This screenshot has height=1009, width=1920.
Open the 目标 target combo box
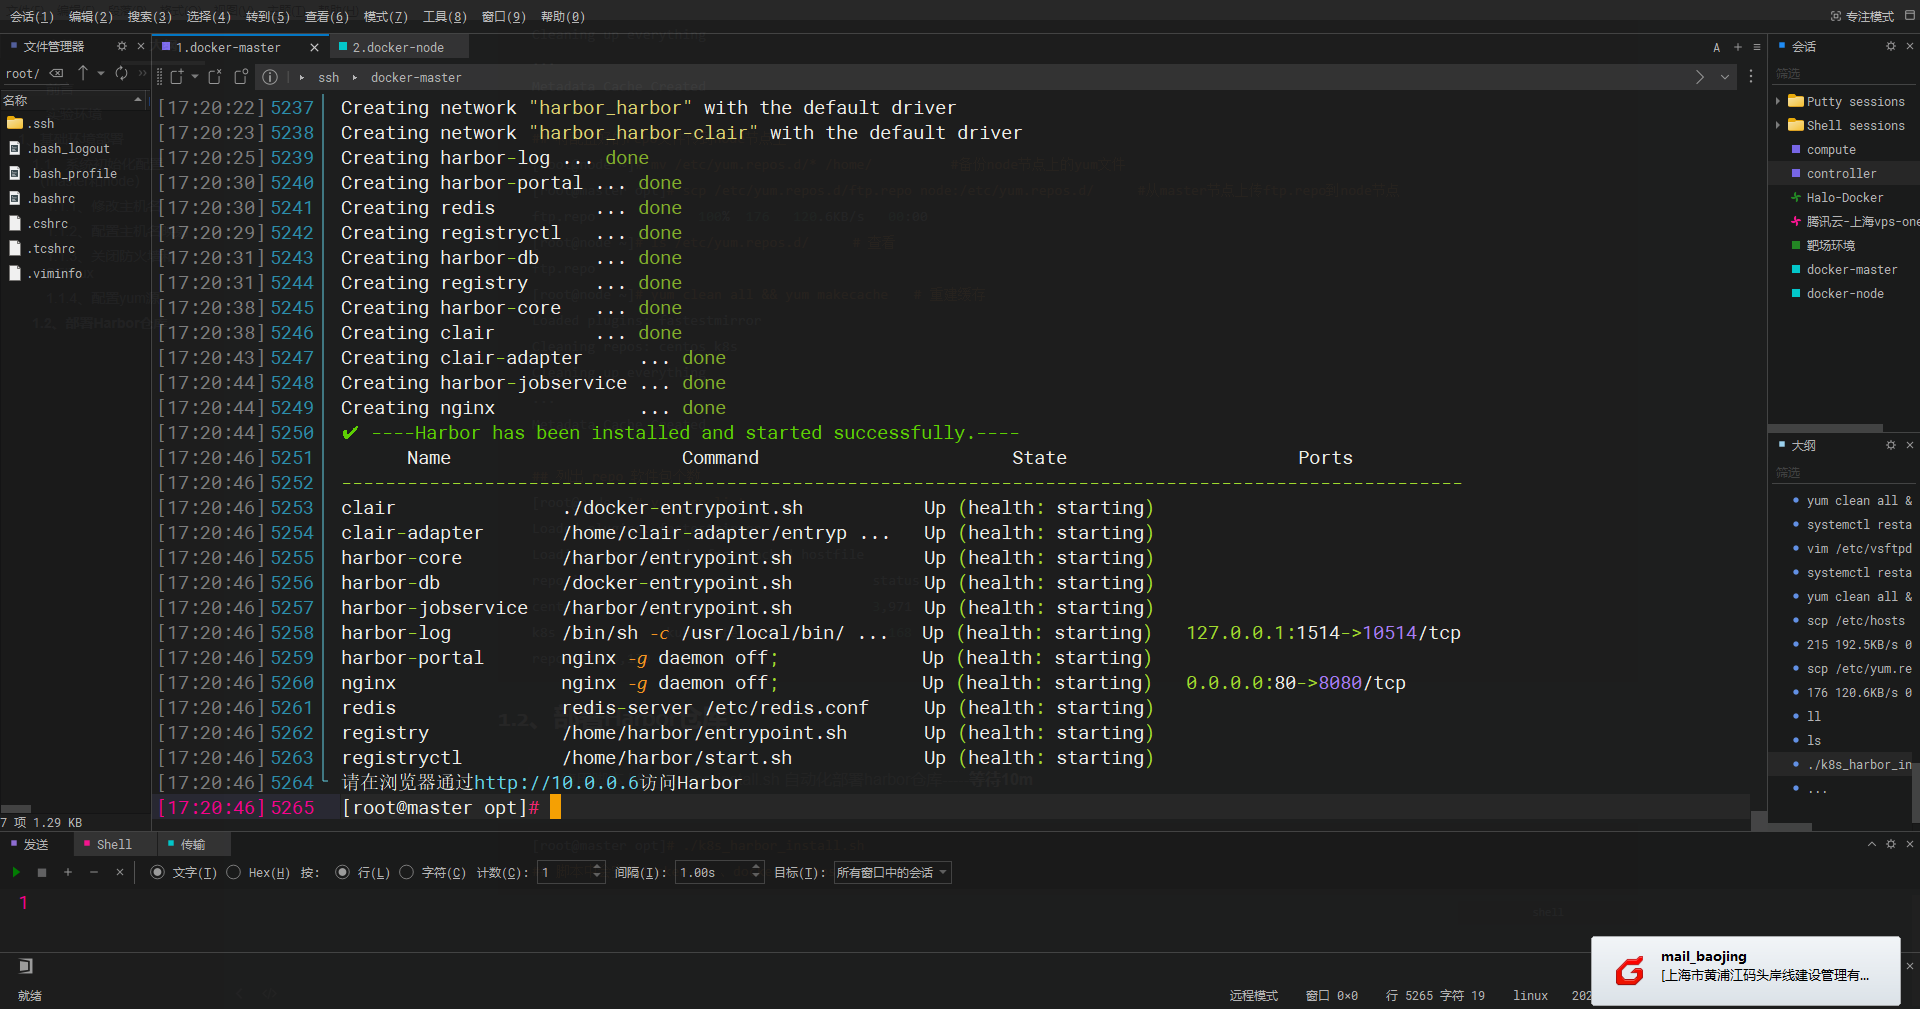click(892, 872)
